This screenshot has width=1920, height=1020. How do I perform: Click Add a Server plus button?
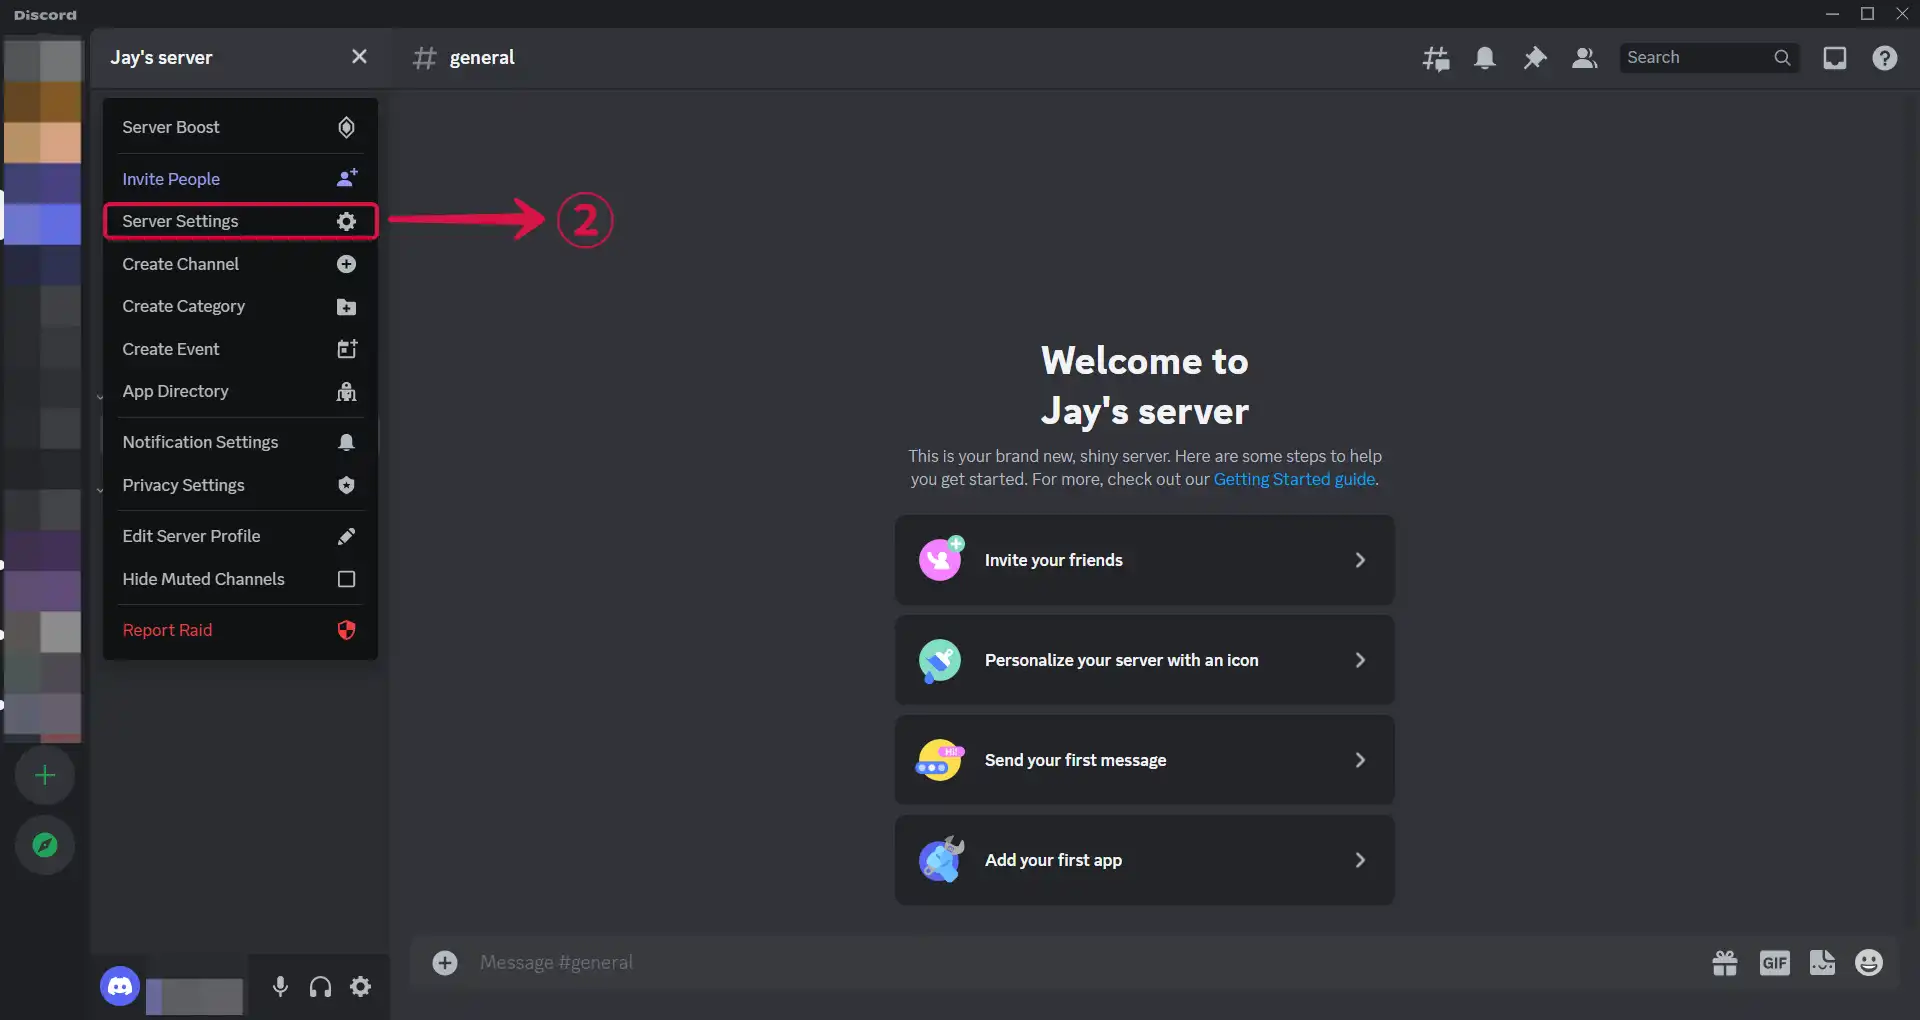coord(45,775)
